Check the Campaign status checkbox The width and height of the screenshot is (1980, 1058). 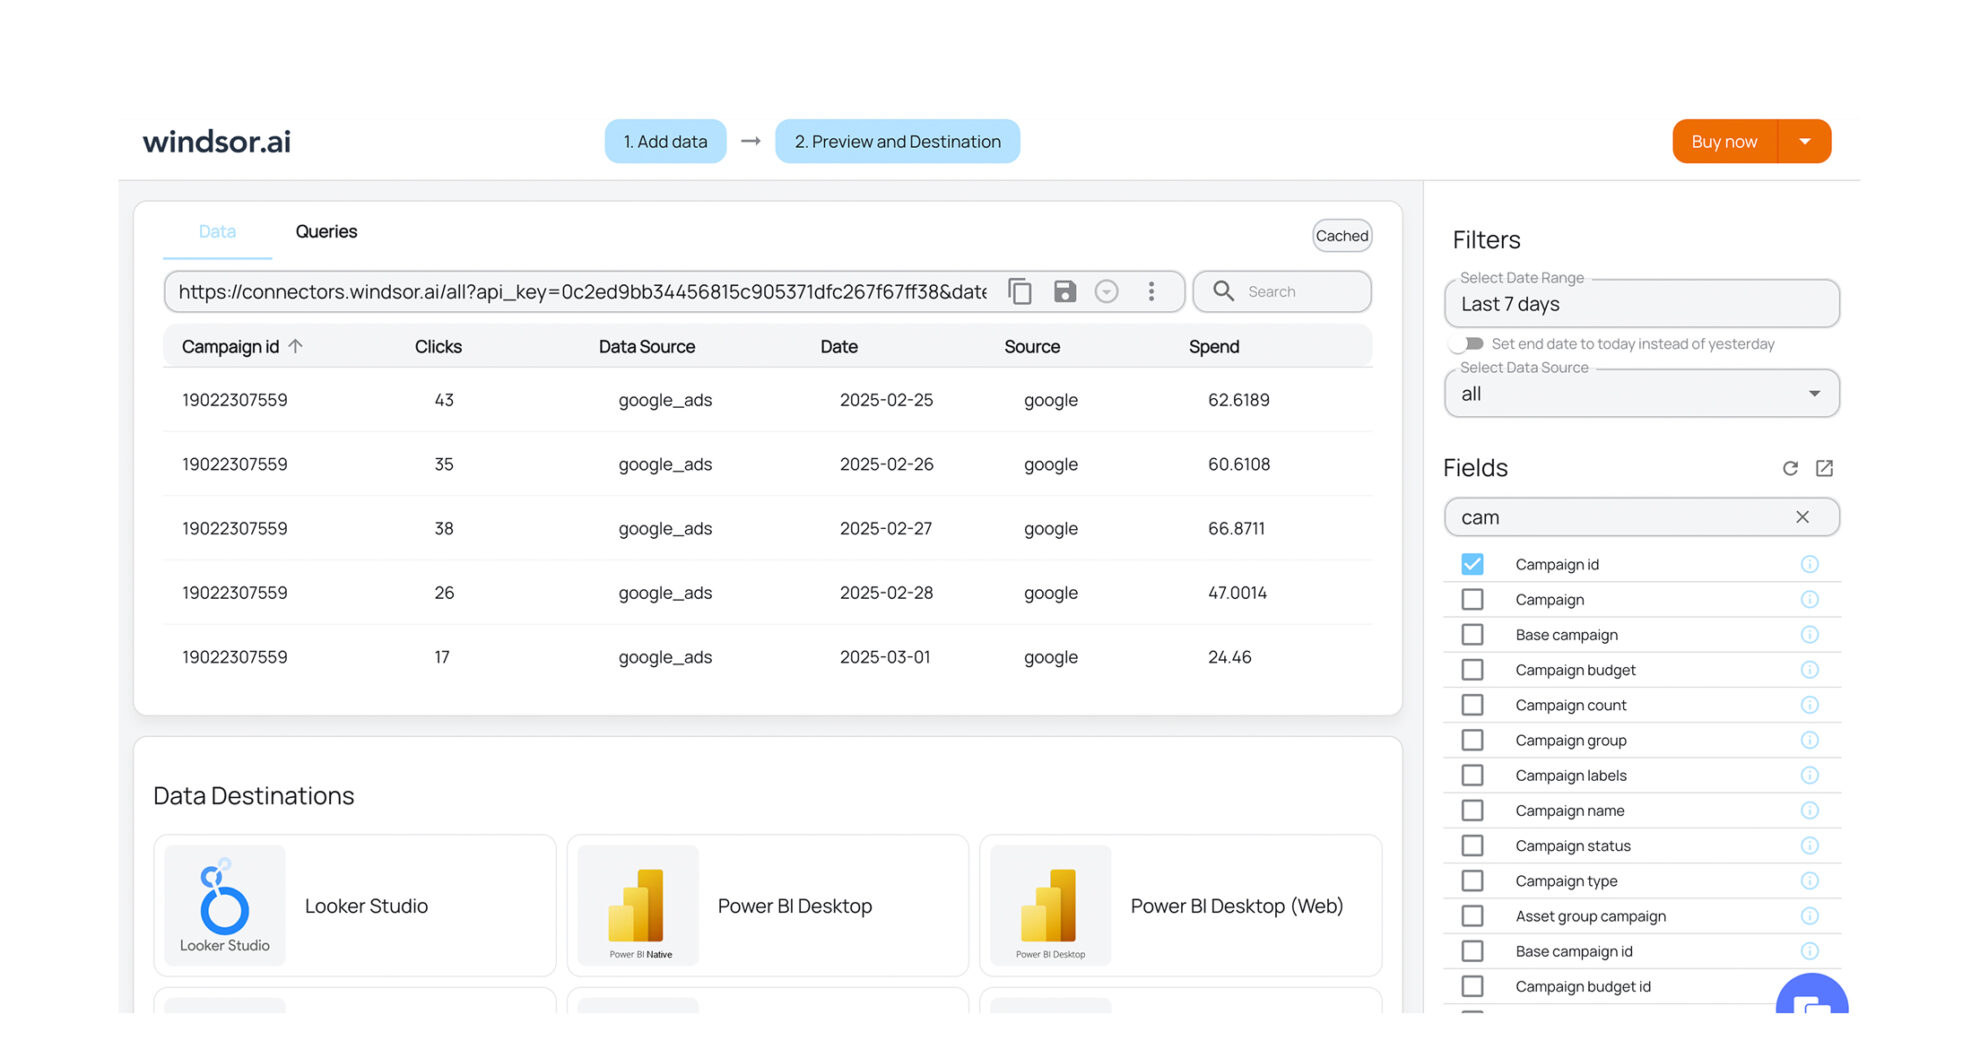click(x=1472, y=845)
